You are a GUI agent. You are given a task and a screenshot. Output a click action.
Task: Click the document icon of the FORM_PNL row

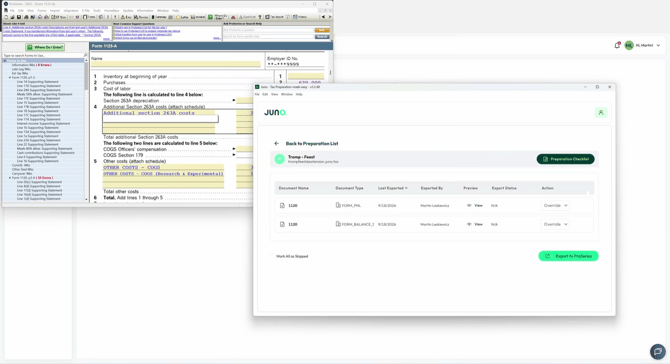point(282,205)
